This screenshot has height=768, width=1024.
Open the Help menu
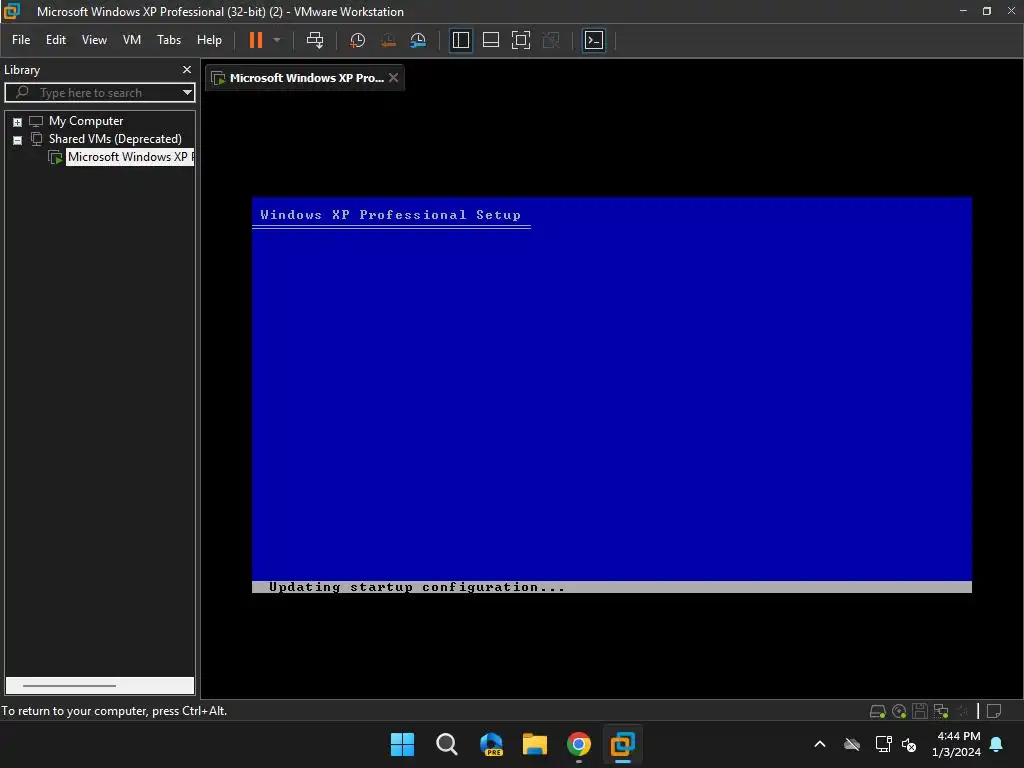[209, 40]
